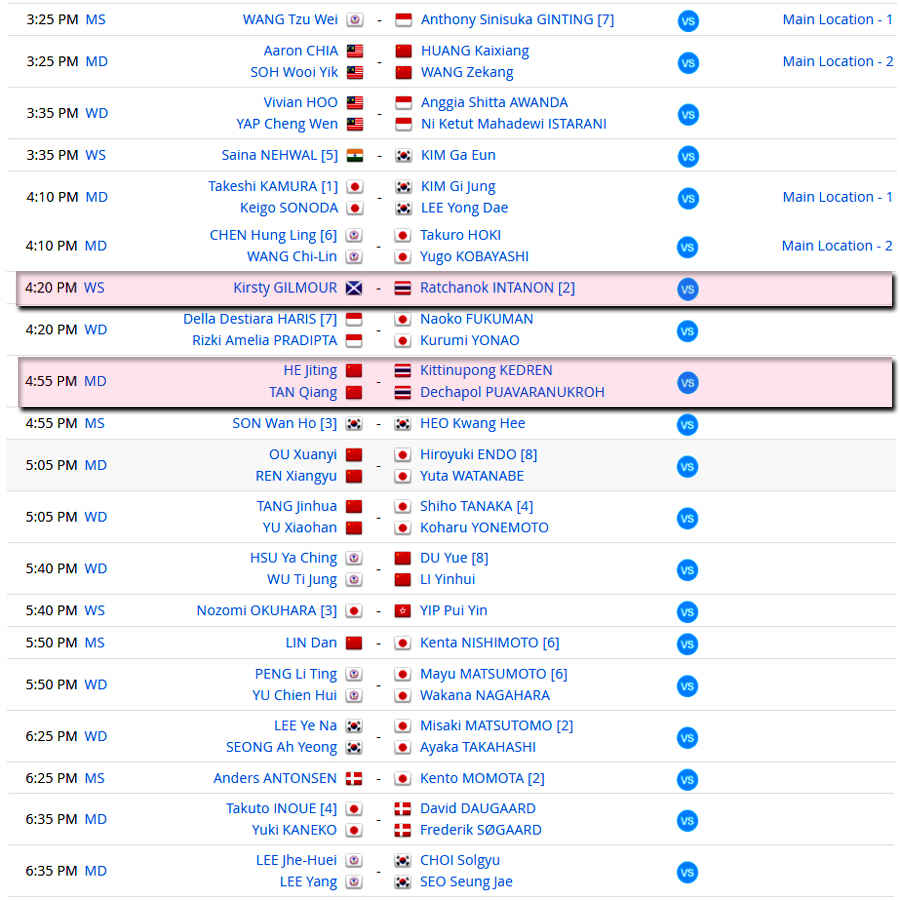Open VS icon for LIN Dan match
The width and height of the screenshot is (900, 900).
pyautogui.click(x=688, y=644)
